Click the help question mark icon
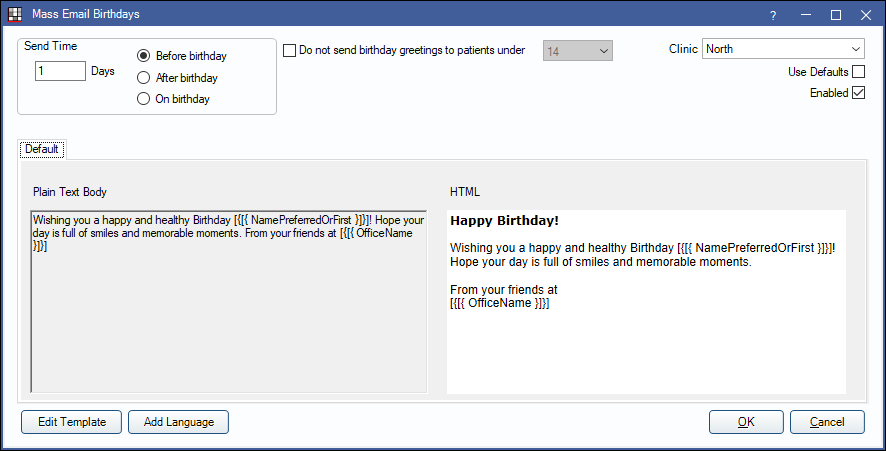The height and width of the screenshot is (451, 886). tap(773, 16)
